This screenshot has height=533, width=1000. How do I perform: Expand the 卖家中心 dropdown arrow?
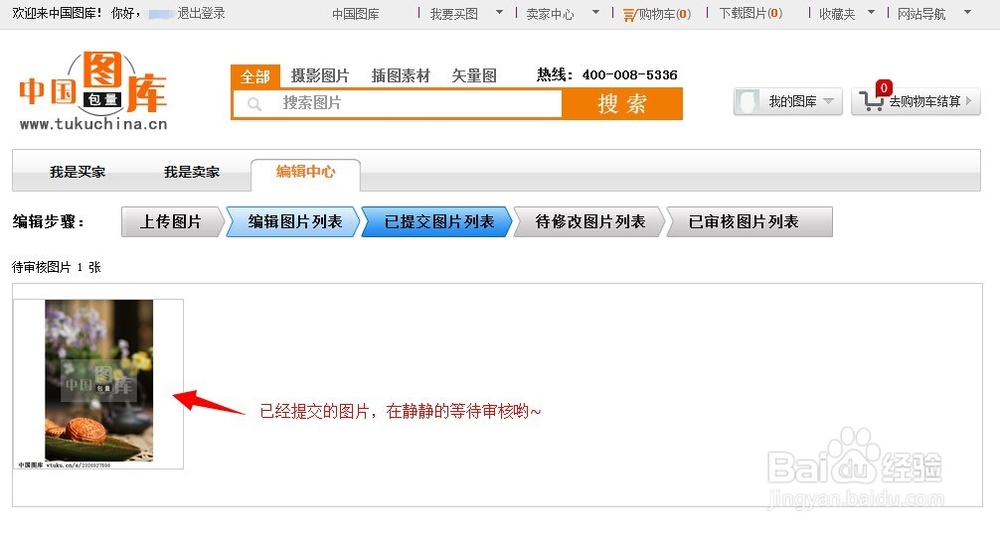point(596,12)
